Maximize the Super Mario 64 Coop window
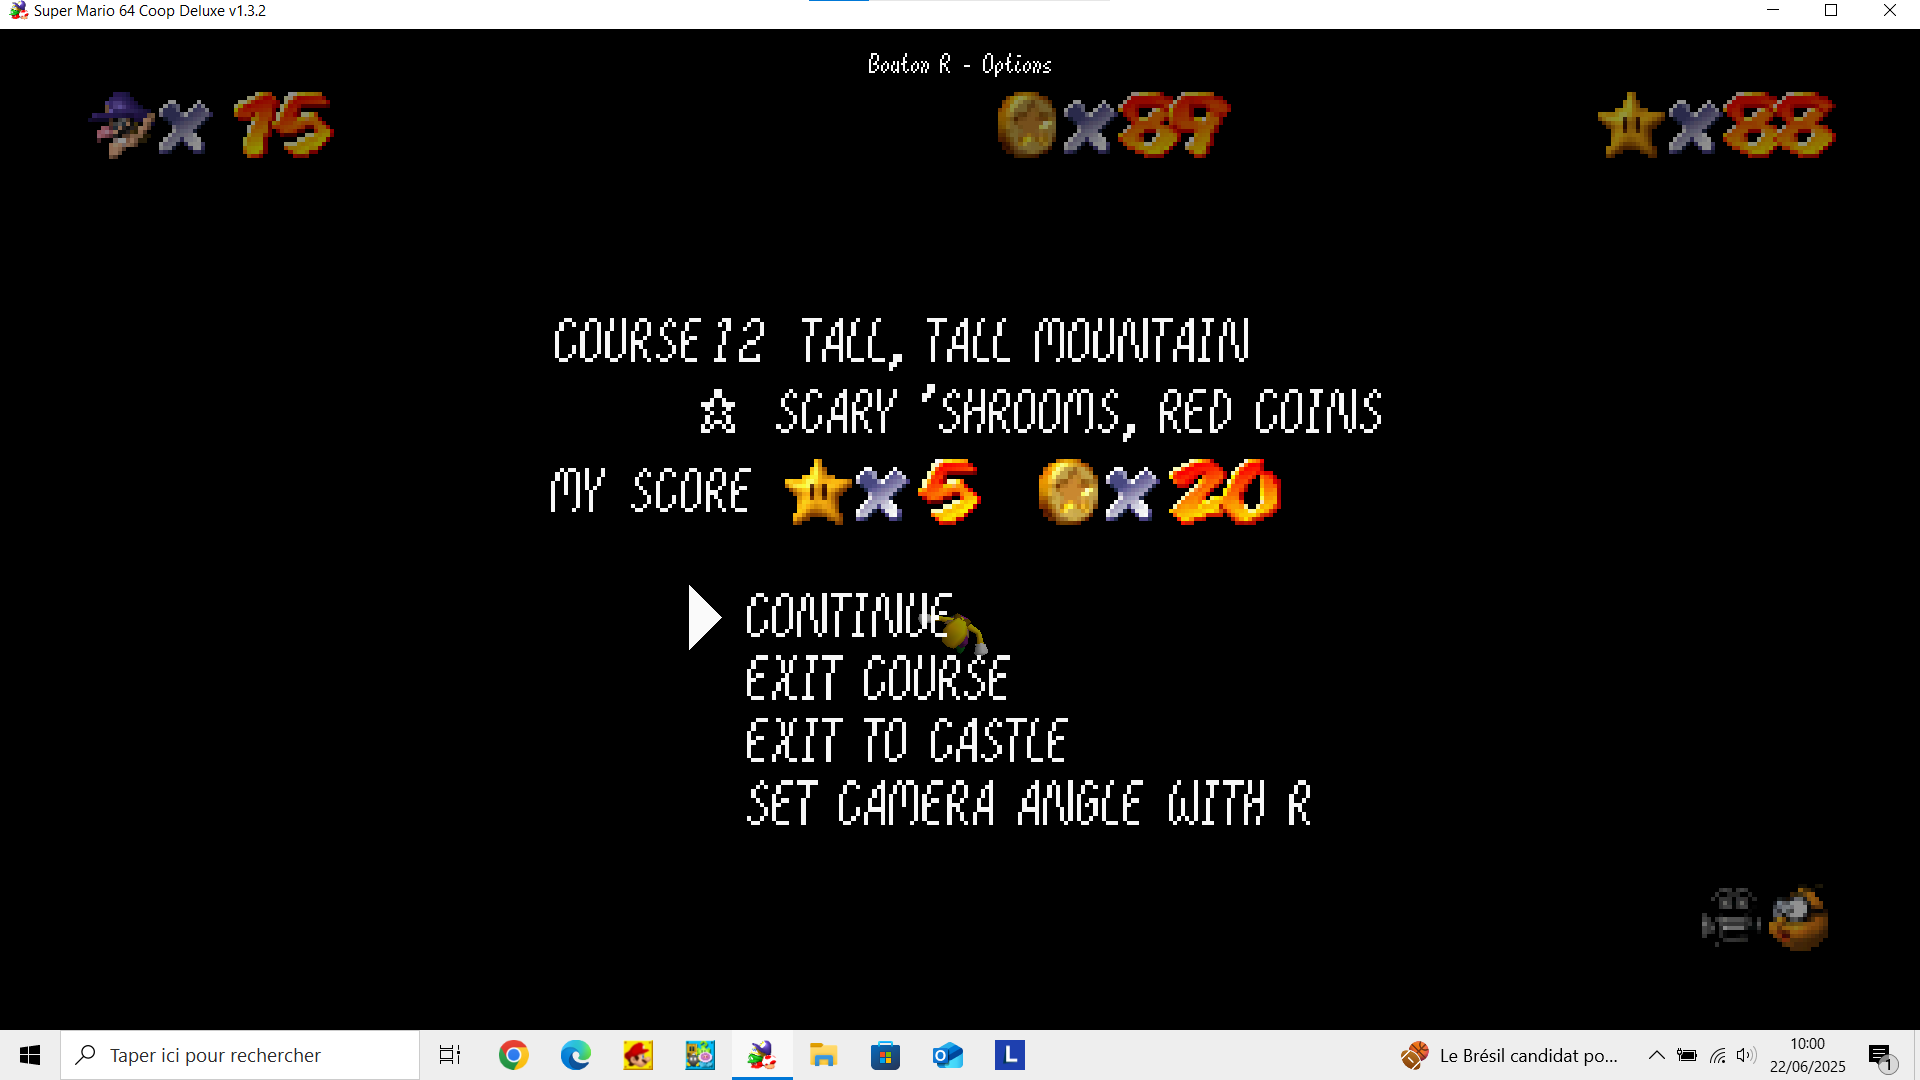This screenshot has width=1920, height=1080. click(x=1831, y=11)
